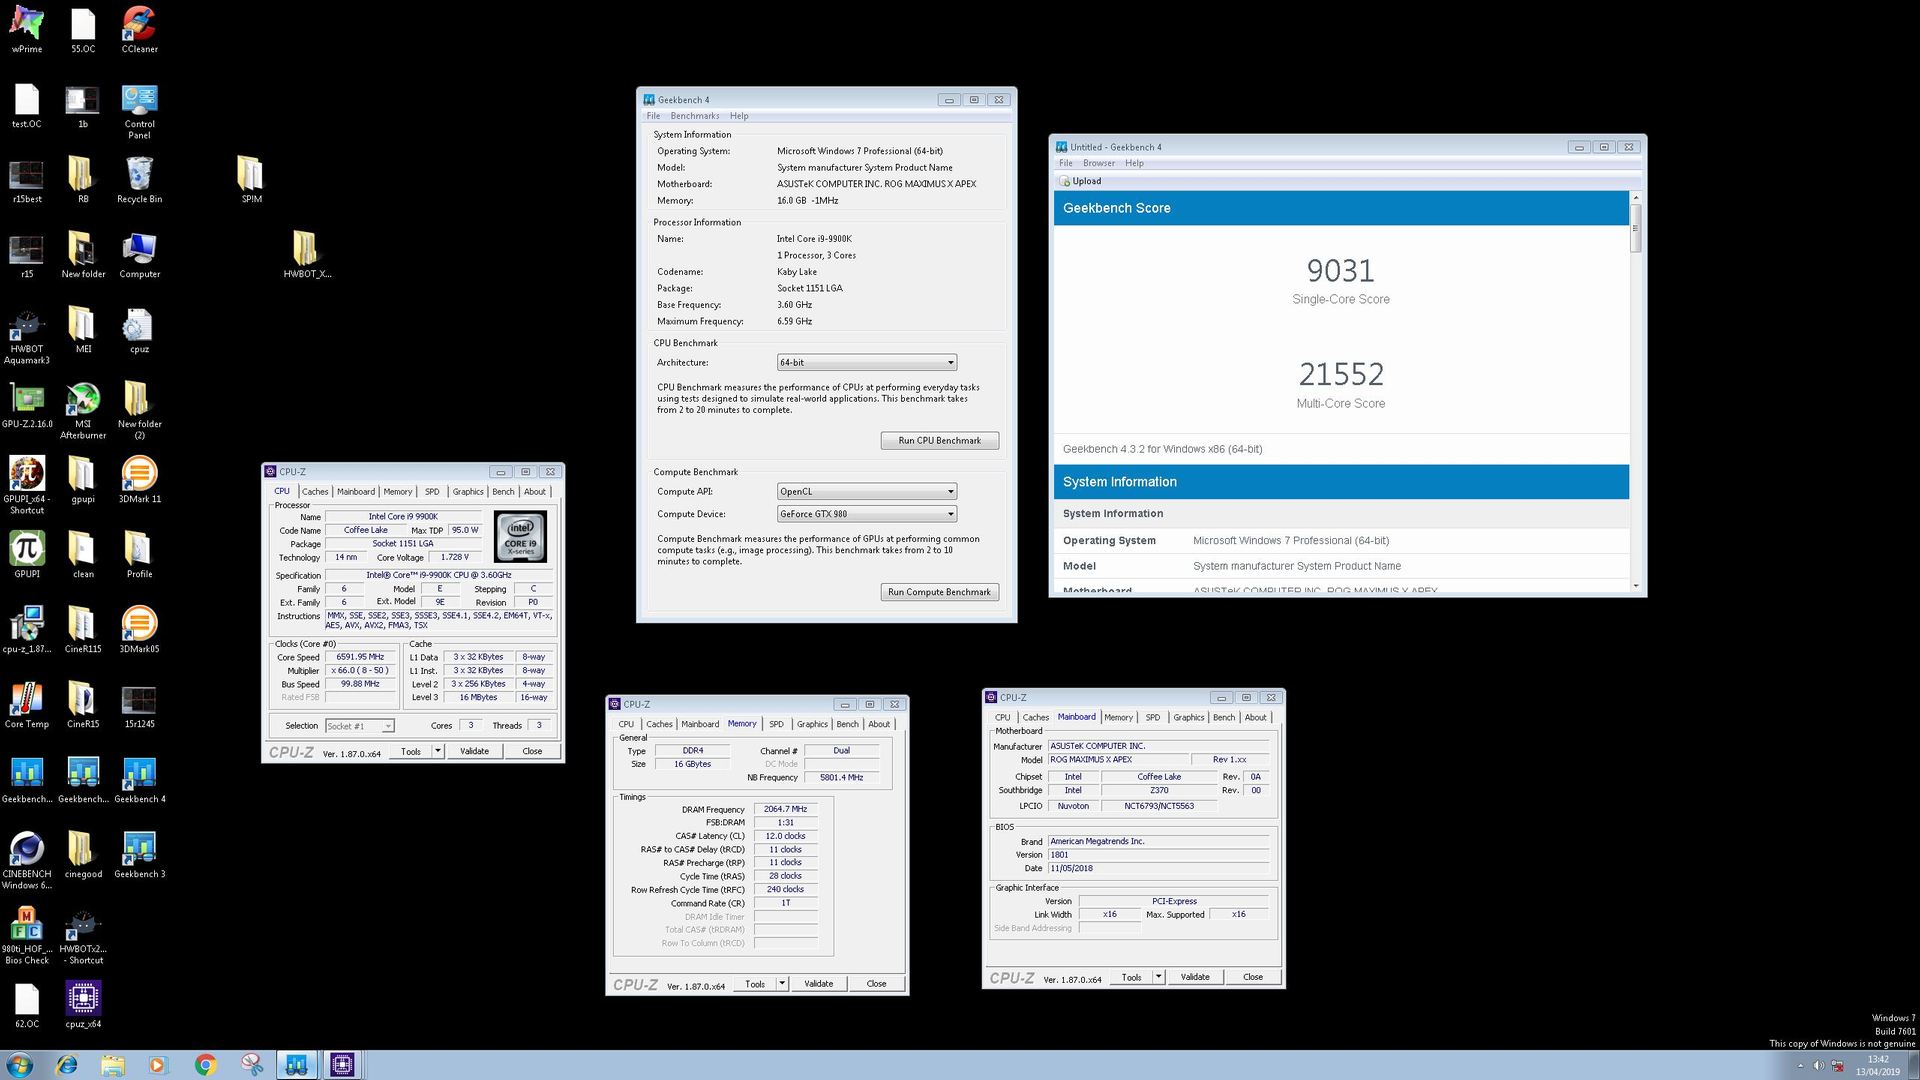Open the CINEBENCH Windows desktop icon

[27, 860]
